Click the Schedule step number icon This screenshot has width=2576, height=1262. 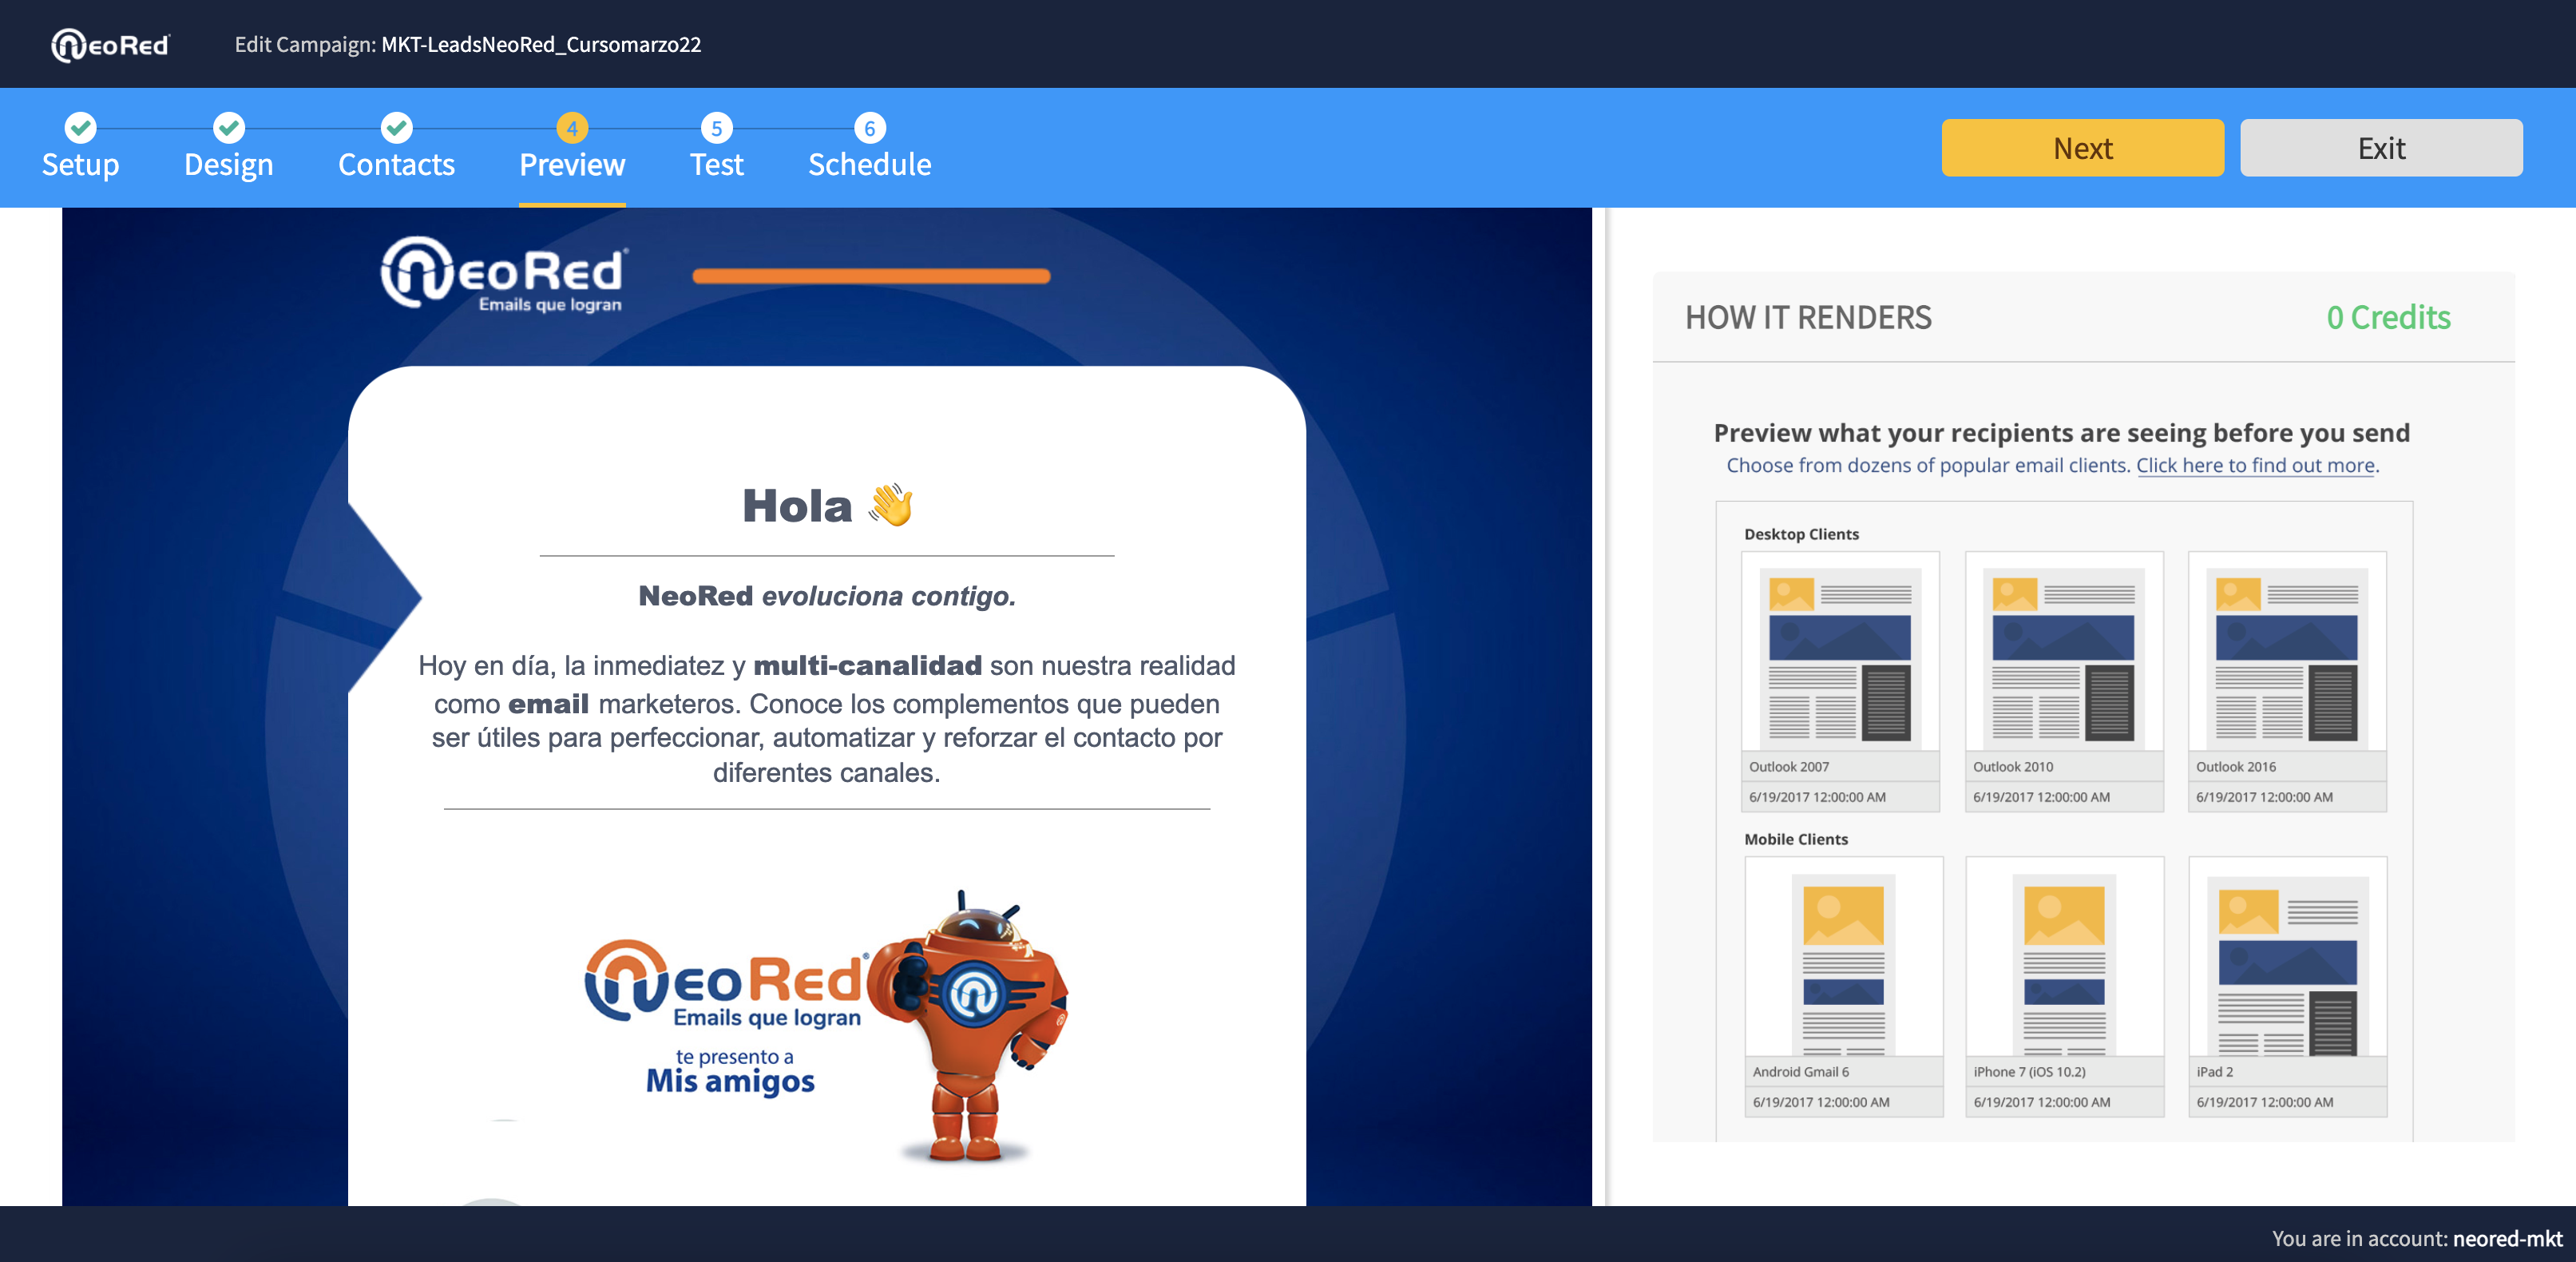pos(869,128)
